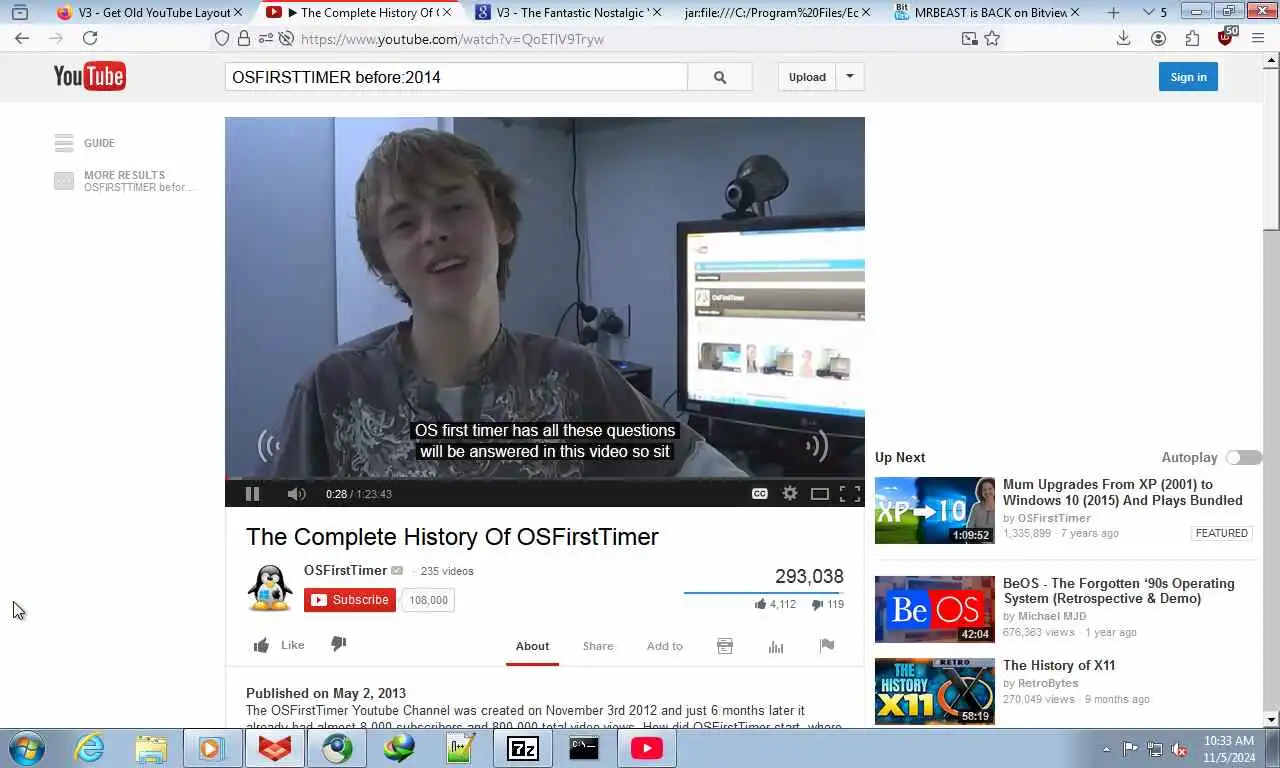This screenshot has width=1280, height=768.
Task: Click the Sign in button
Action: pos(1188,77)
